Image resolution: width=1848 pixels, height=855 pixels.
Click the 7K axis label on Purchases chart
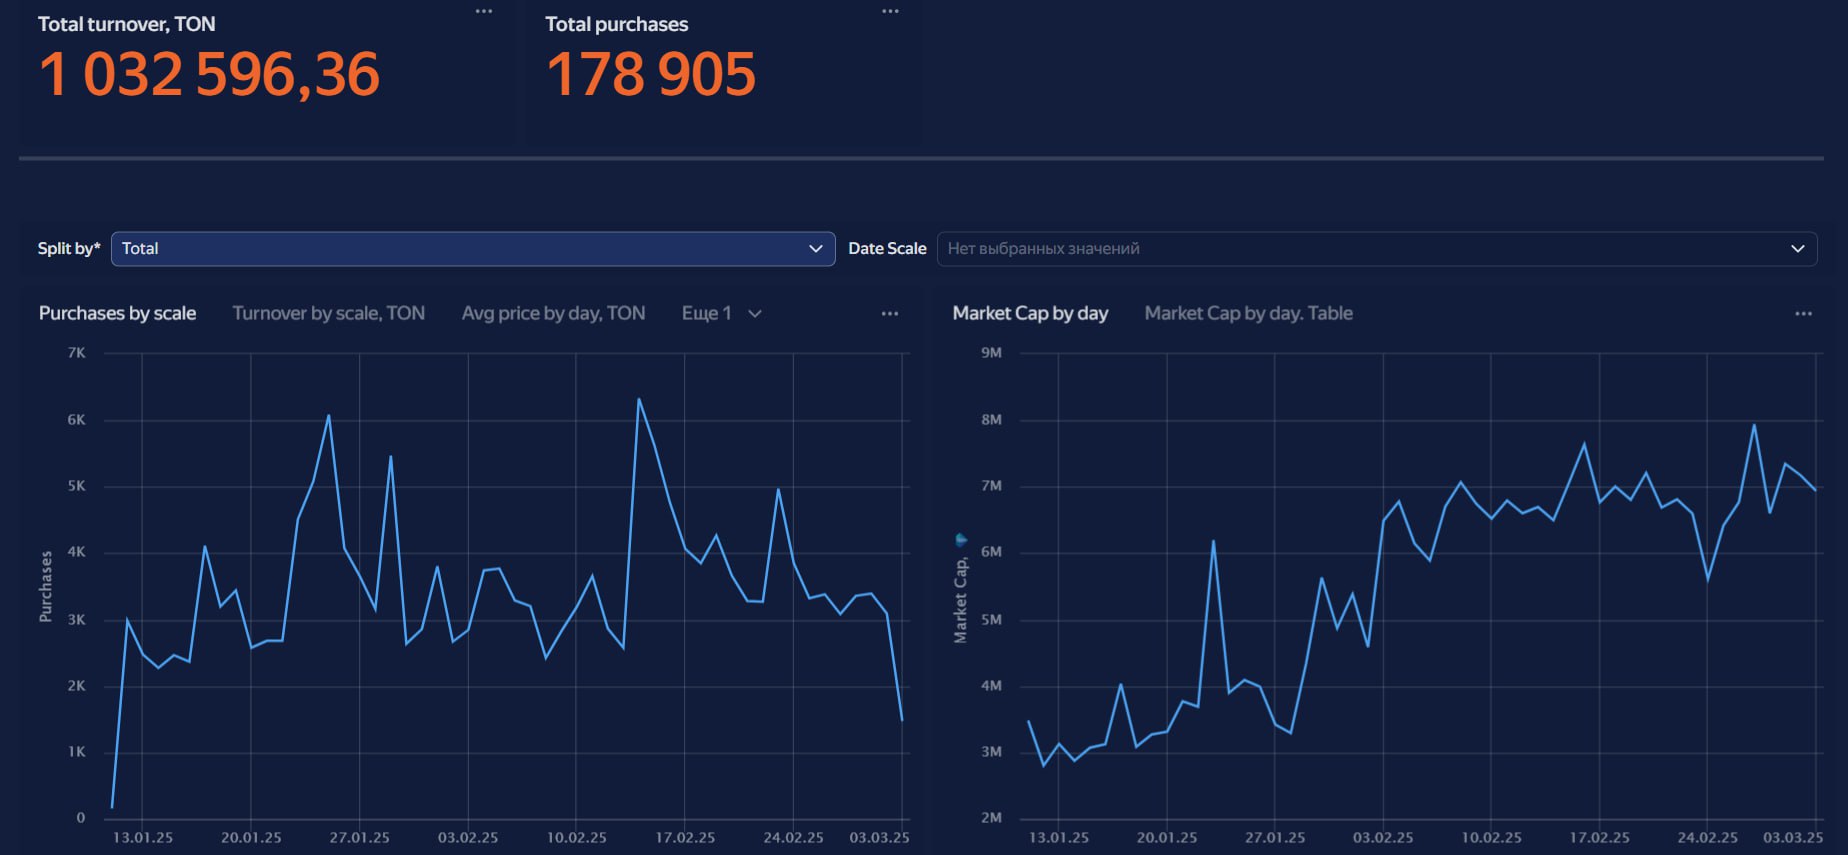(77, 353)
